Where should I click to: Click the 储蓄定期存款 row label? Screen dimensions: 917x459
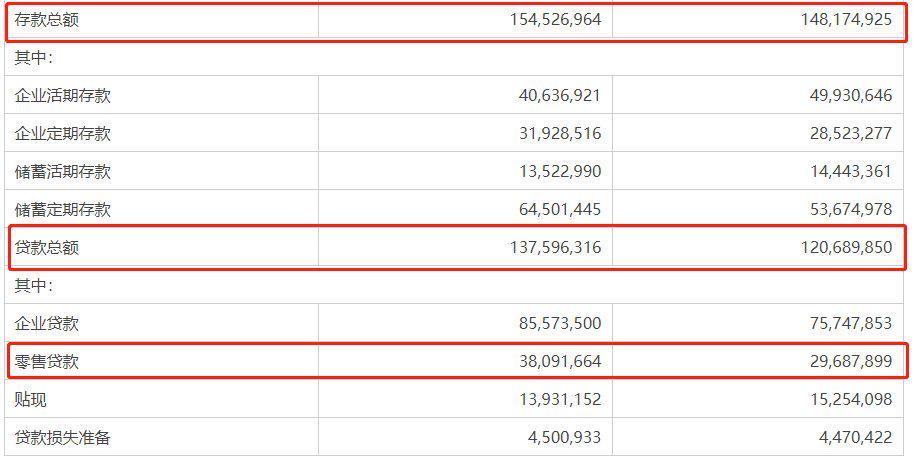[x=63, y=210]
